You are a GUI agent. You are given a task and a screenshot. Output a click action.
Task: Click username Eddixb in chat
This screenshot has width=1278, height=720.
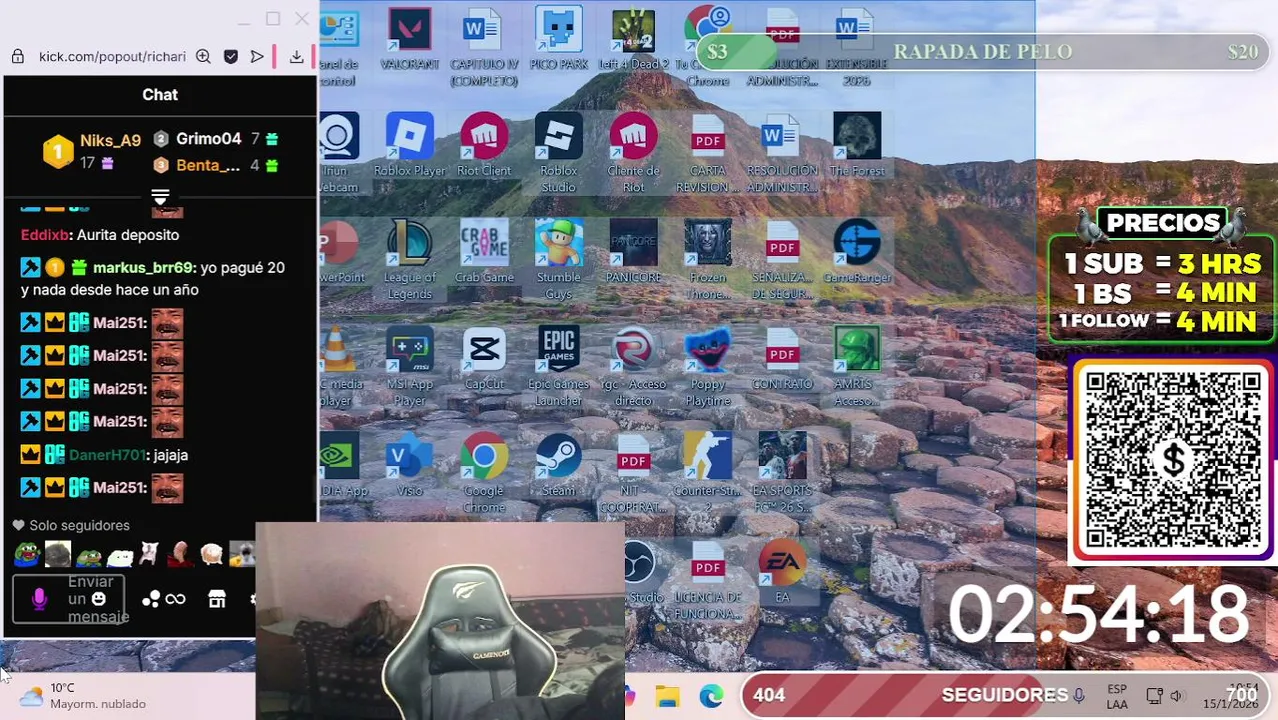coord(45,235)
